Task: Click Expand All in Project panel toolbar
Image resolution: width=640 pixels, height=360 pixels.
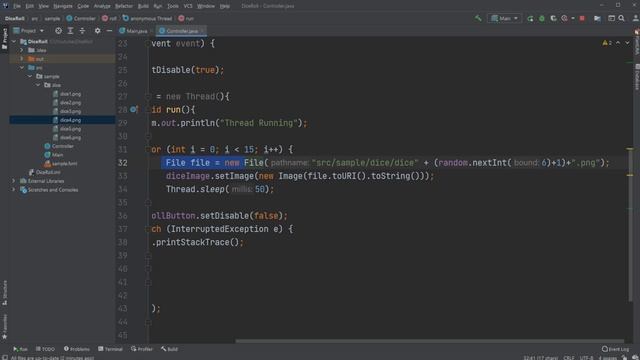Action: pos(70,31)
